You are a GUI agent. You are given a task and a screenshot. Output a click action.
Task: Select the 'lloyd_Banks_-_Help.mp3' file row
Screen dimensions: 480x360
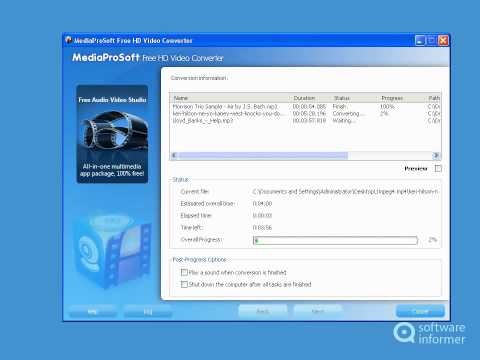click(305, 121)
